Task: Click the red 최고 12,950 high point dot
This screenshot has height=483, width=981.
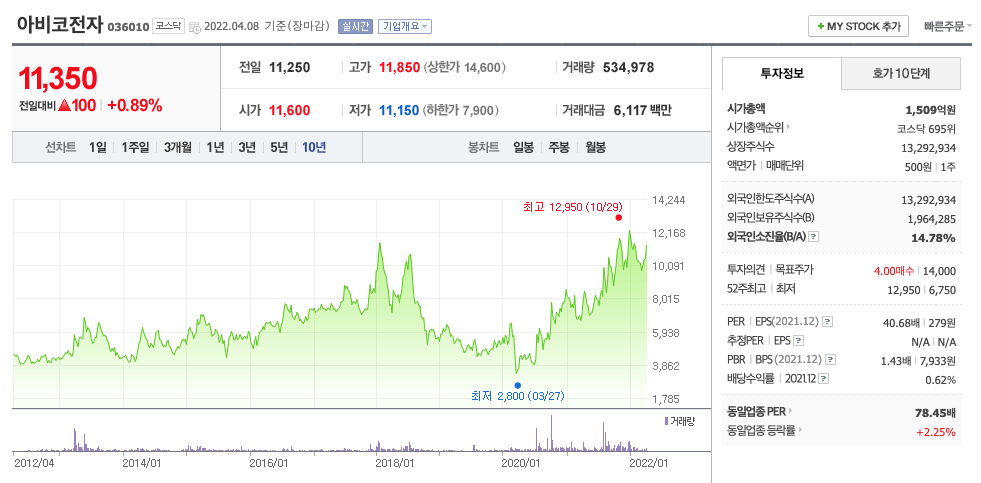Action: tap(619, 218)
